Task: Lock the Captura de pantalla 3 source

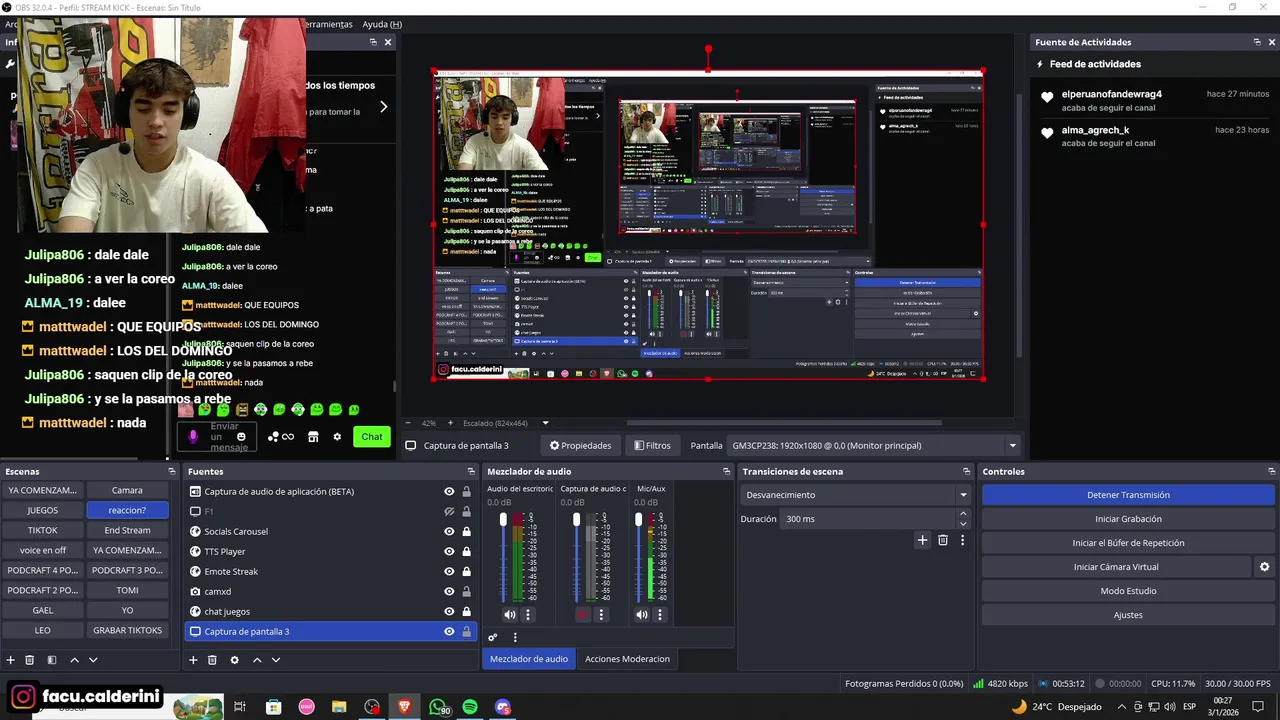Action: pyautogui.click(x=466, y=631)
